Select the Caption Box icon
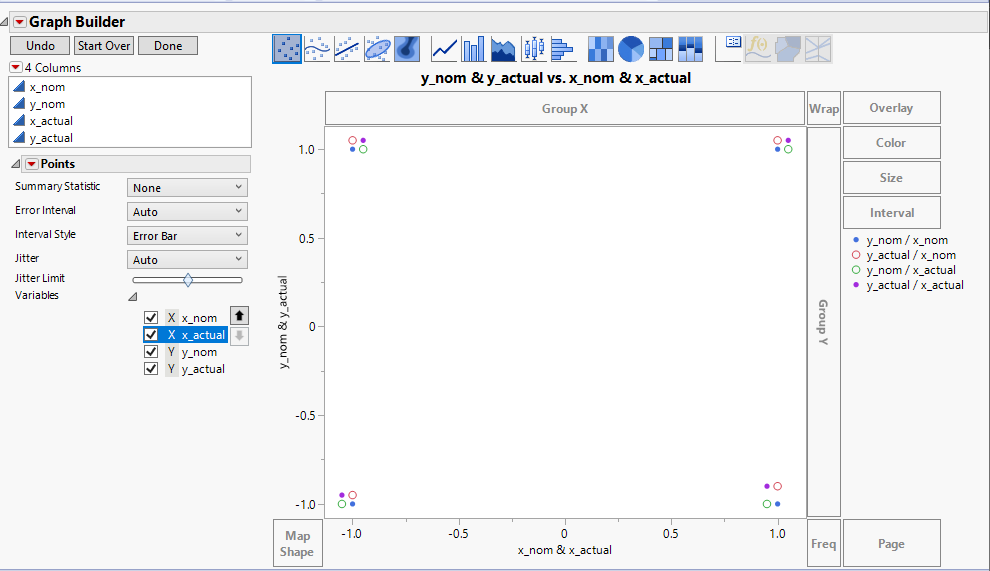 click(x=729, y=49)
